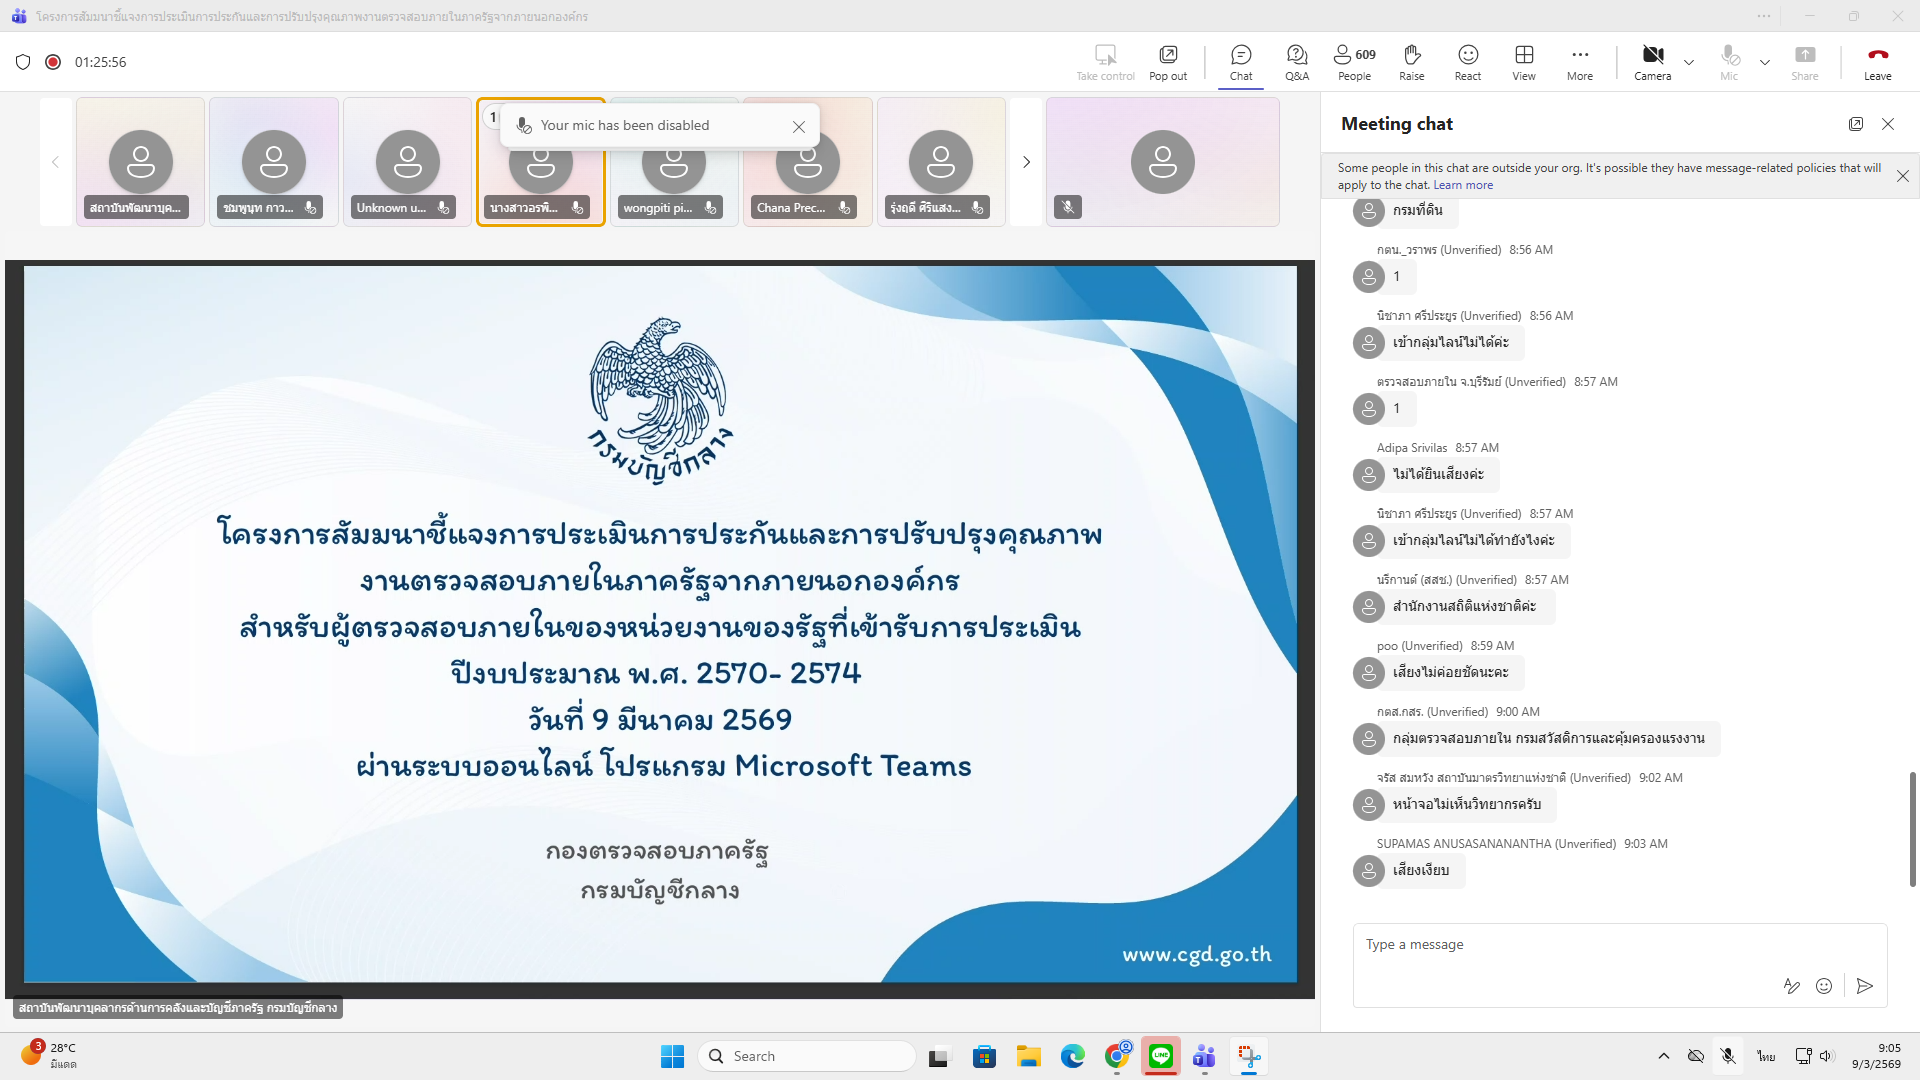Expand mic options dropdown arrow
Viewport: 1920px width, 1080px height.
click(1765, 62)
